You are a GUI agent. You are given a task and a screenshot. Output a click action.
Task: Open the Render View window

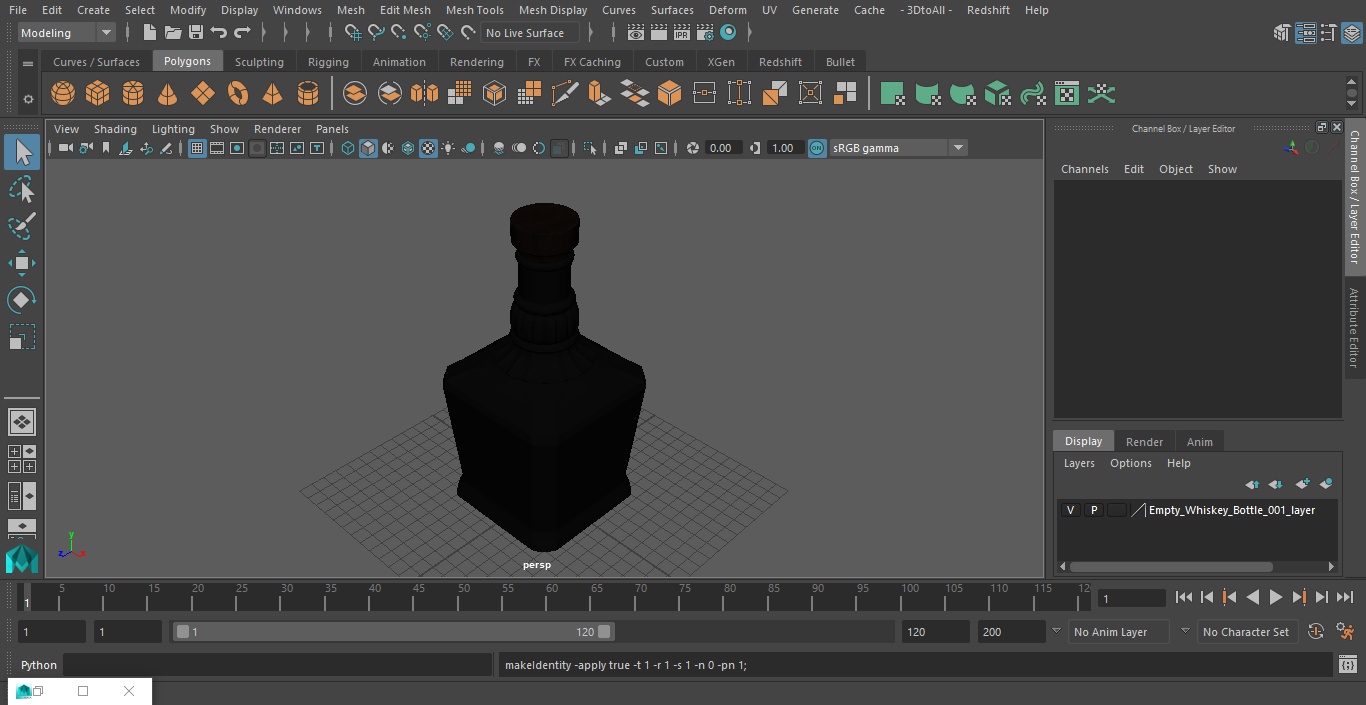[x=636, y=33]
